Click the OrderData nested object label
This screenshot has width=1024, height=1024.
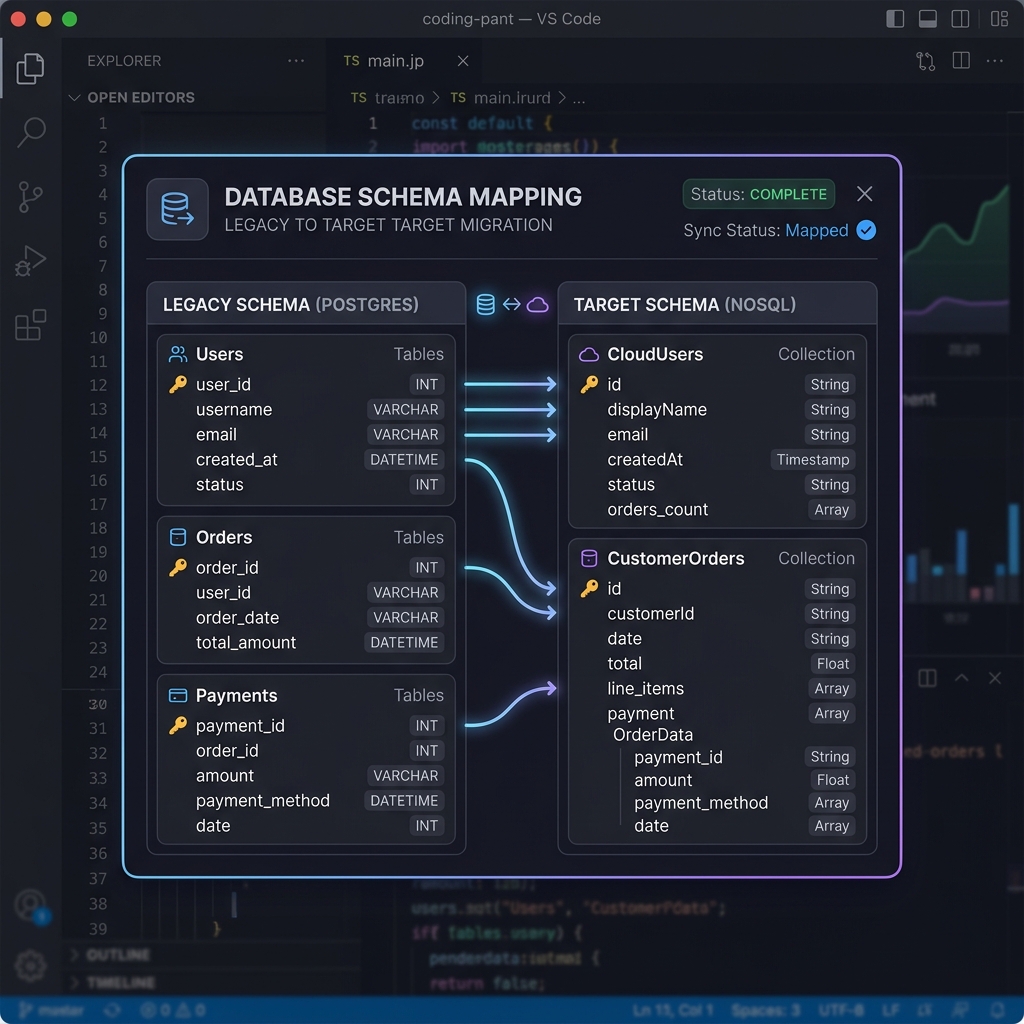652,735
